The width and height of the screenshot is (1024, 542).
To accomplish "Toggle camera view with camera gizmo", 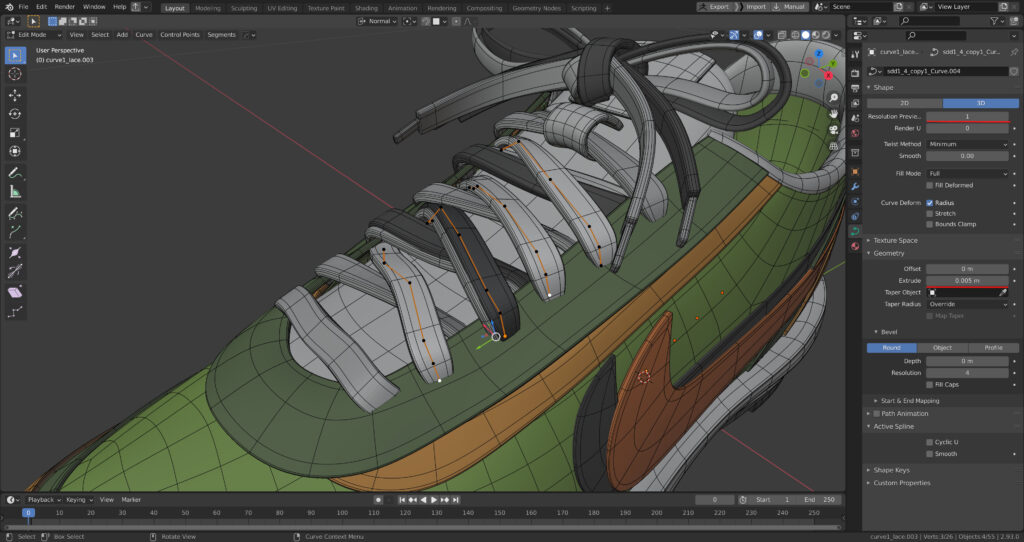I will tap(834, 130).
